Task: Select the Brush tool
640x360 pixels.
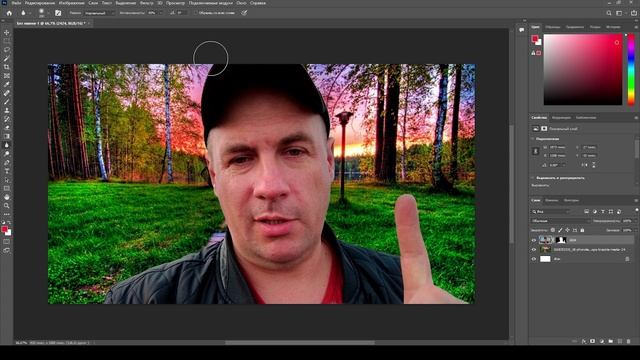Action: pos(7,102)
